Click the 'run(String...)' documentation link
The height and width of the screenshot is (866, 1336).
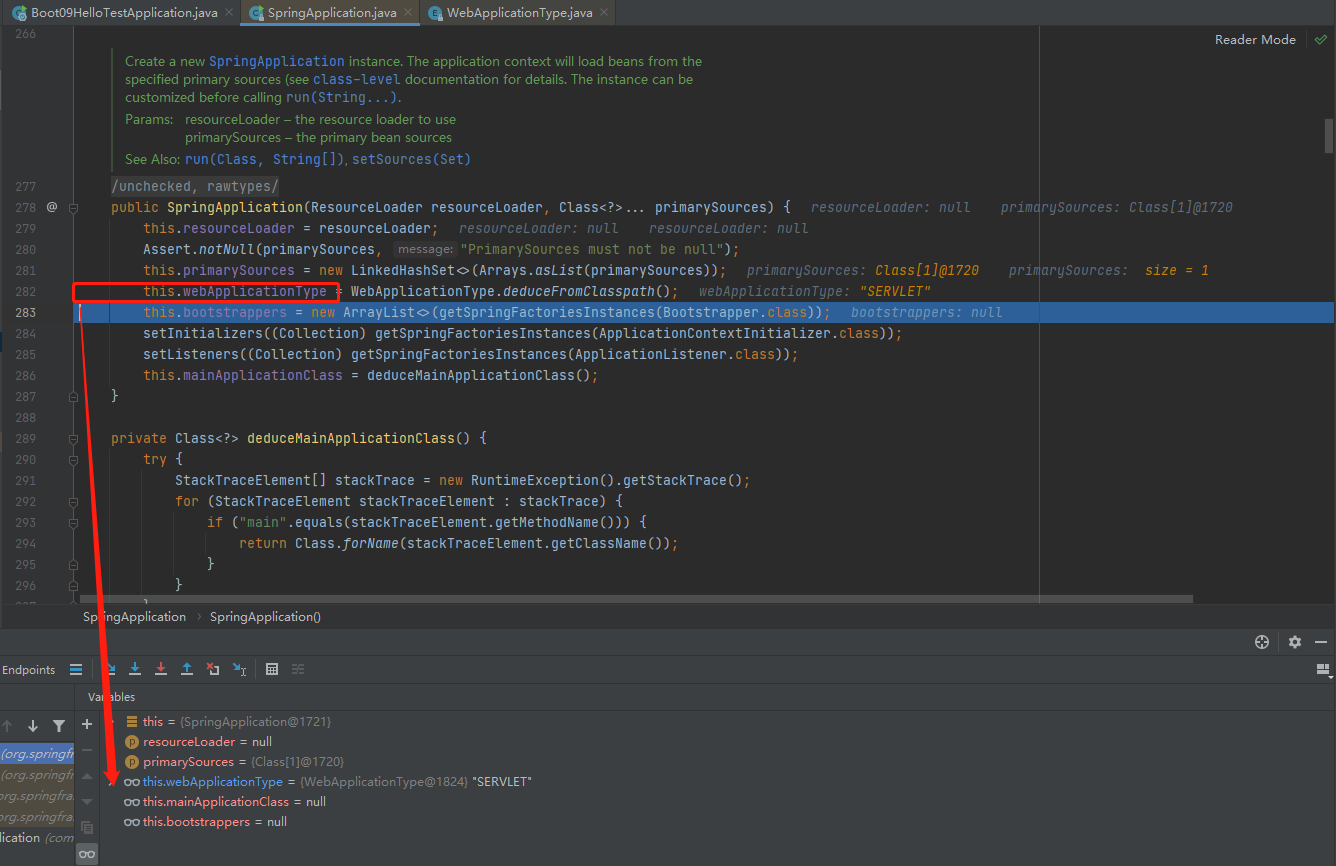342,98
